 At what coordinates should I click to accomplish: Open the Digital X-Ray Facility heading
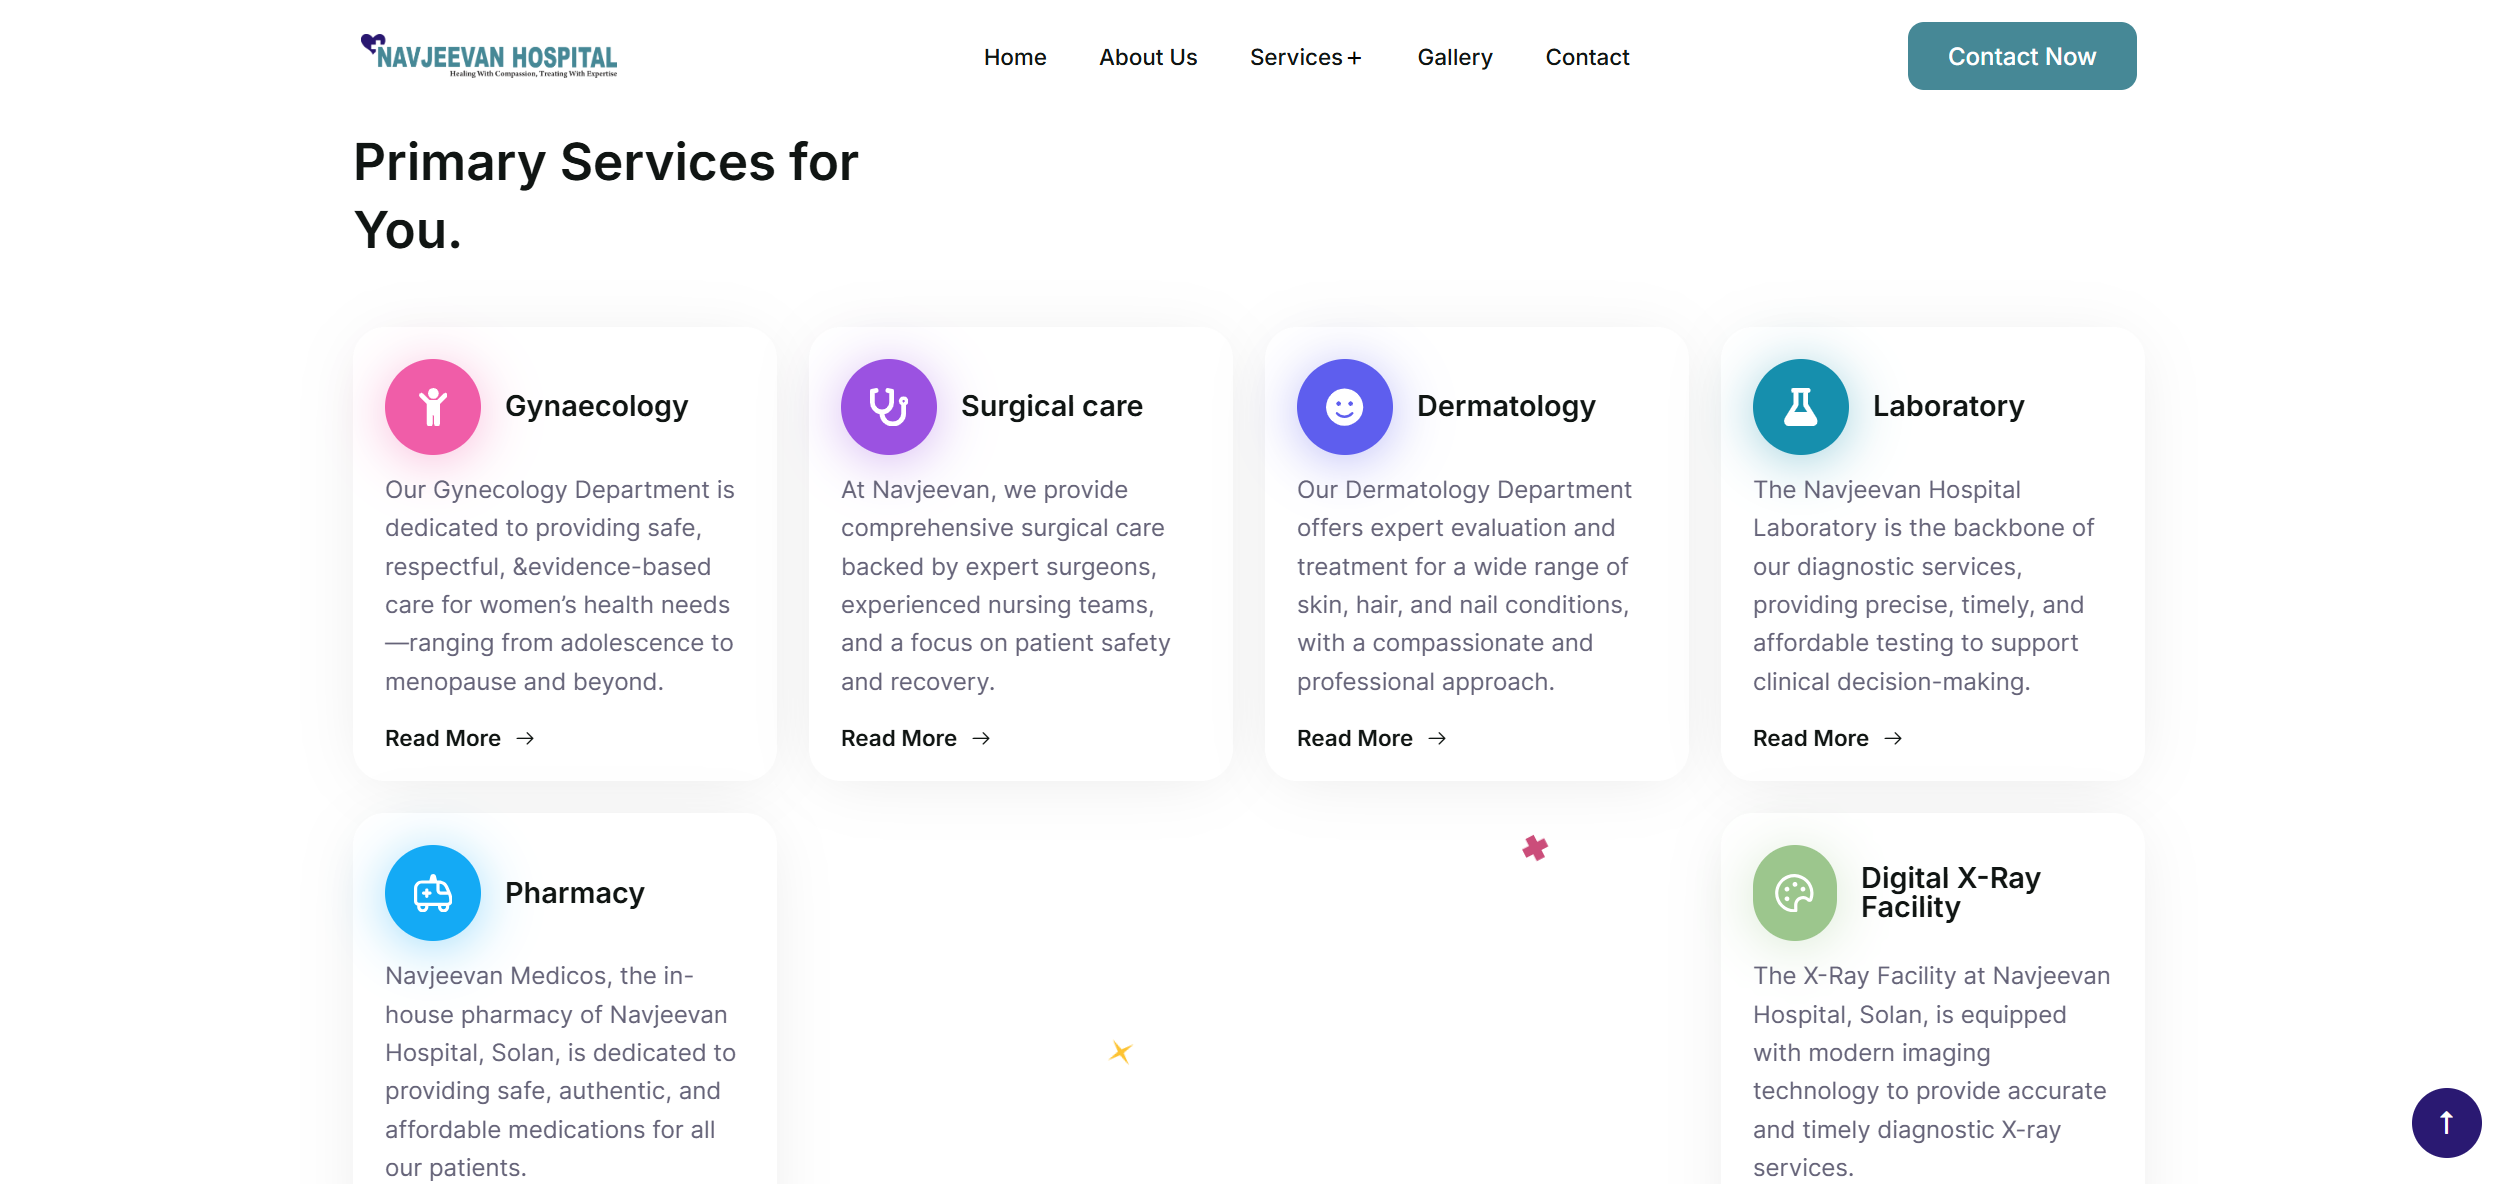pyautogui.click(x=1950, y=892)
